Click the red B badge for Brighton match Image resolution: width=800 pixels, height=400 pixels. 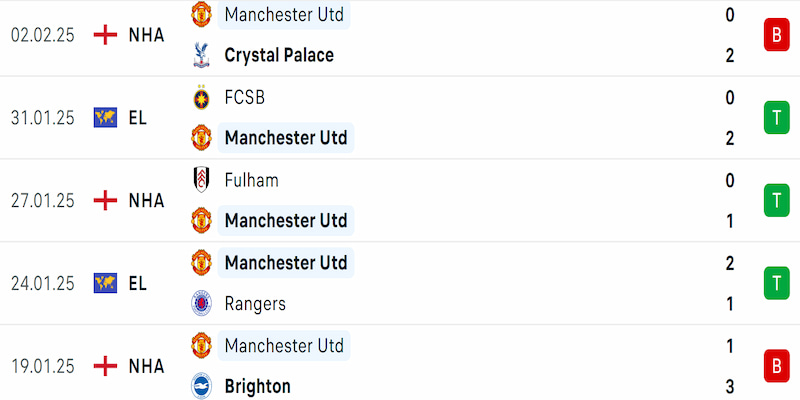[x=774, y=366]
